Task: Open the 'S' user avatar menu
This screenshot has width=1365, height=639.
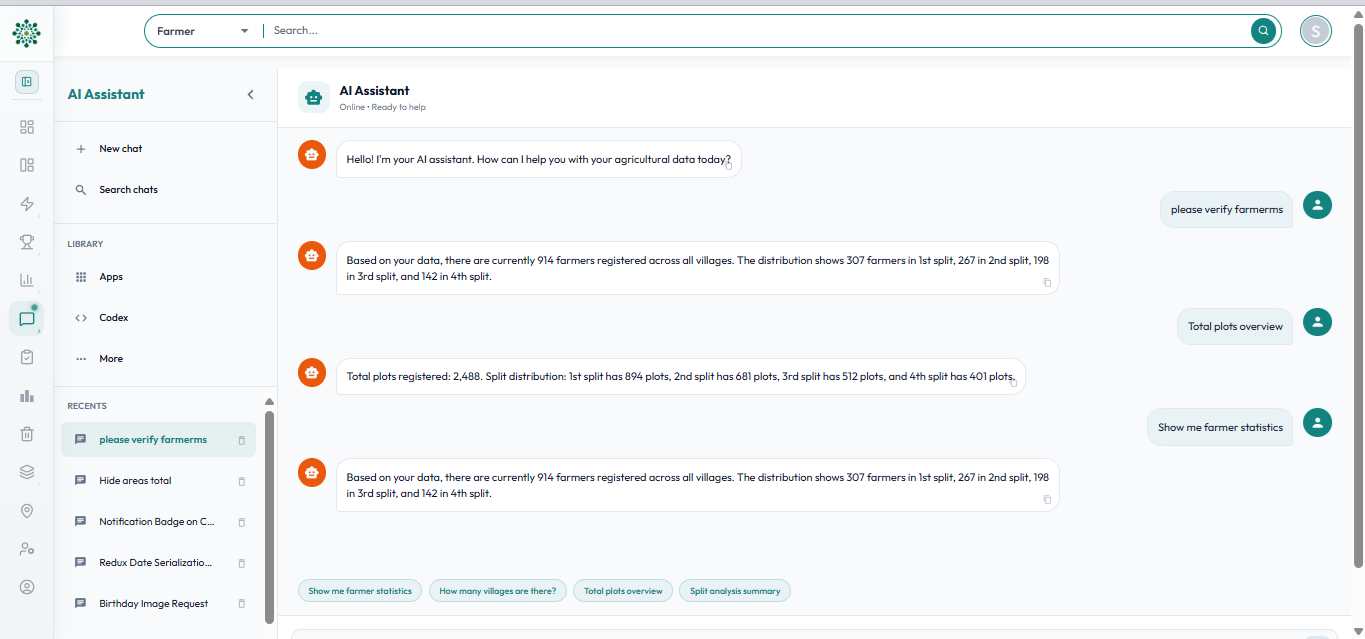Action: pos(1316,31)
